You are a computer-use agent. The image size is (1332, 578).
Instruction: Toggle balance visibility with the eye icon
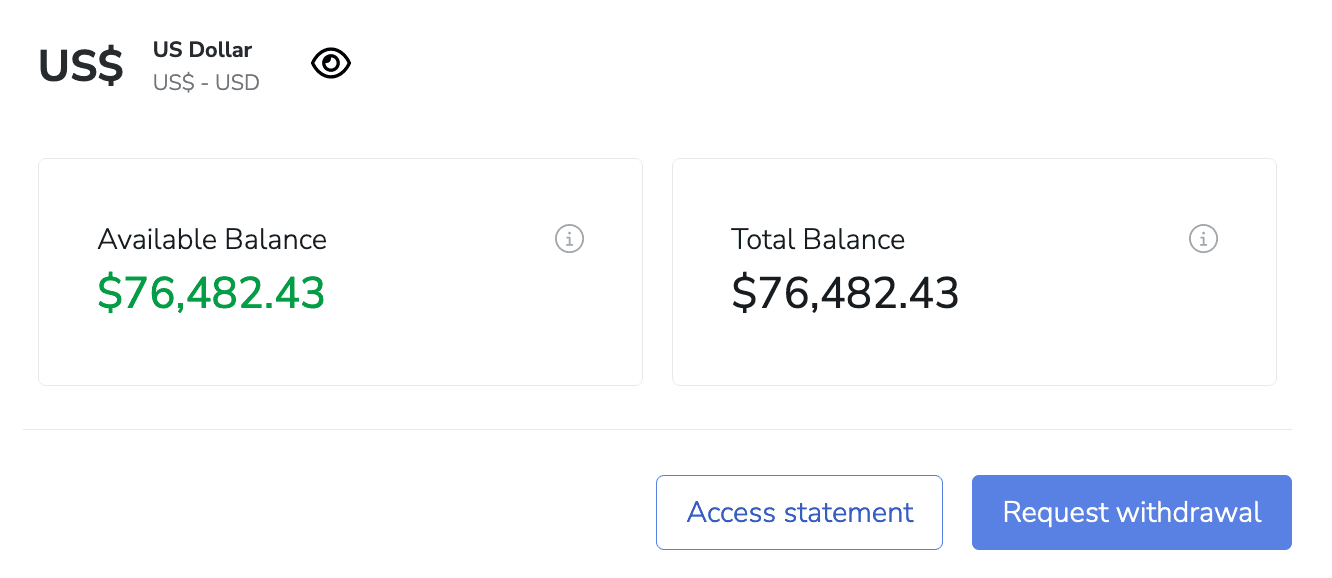coord(331,64)
